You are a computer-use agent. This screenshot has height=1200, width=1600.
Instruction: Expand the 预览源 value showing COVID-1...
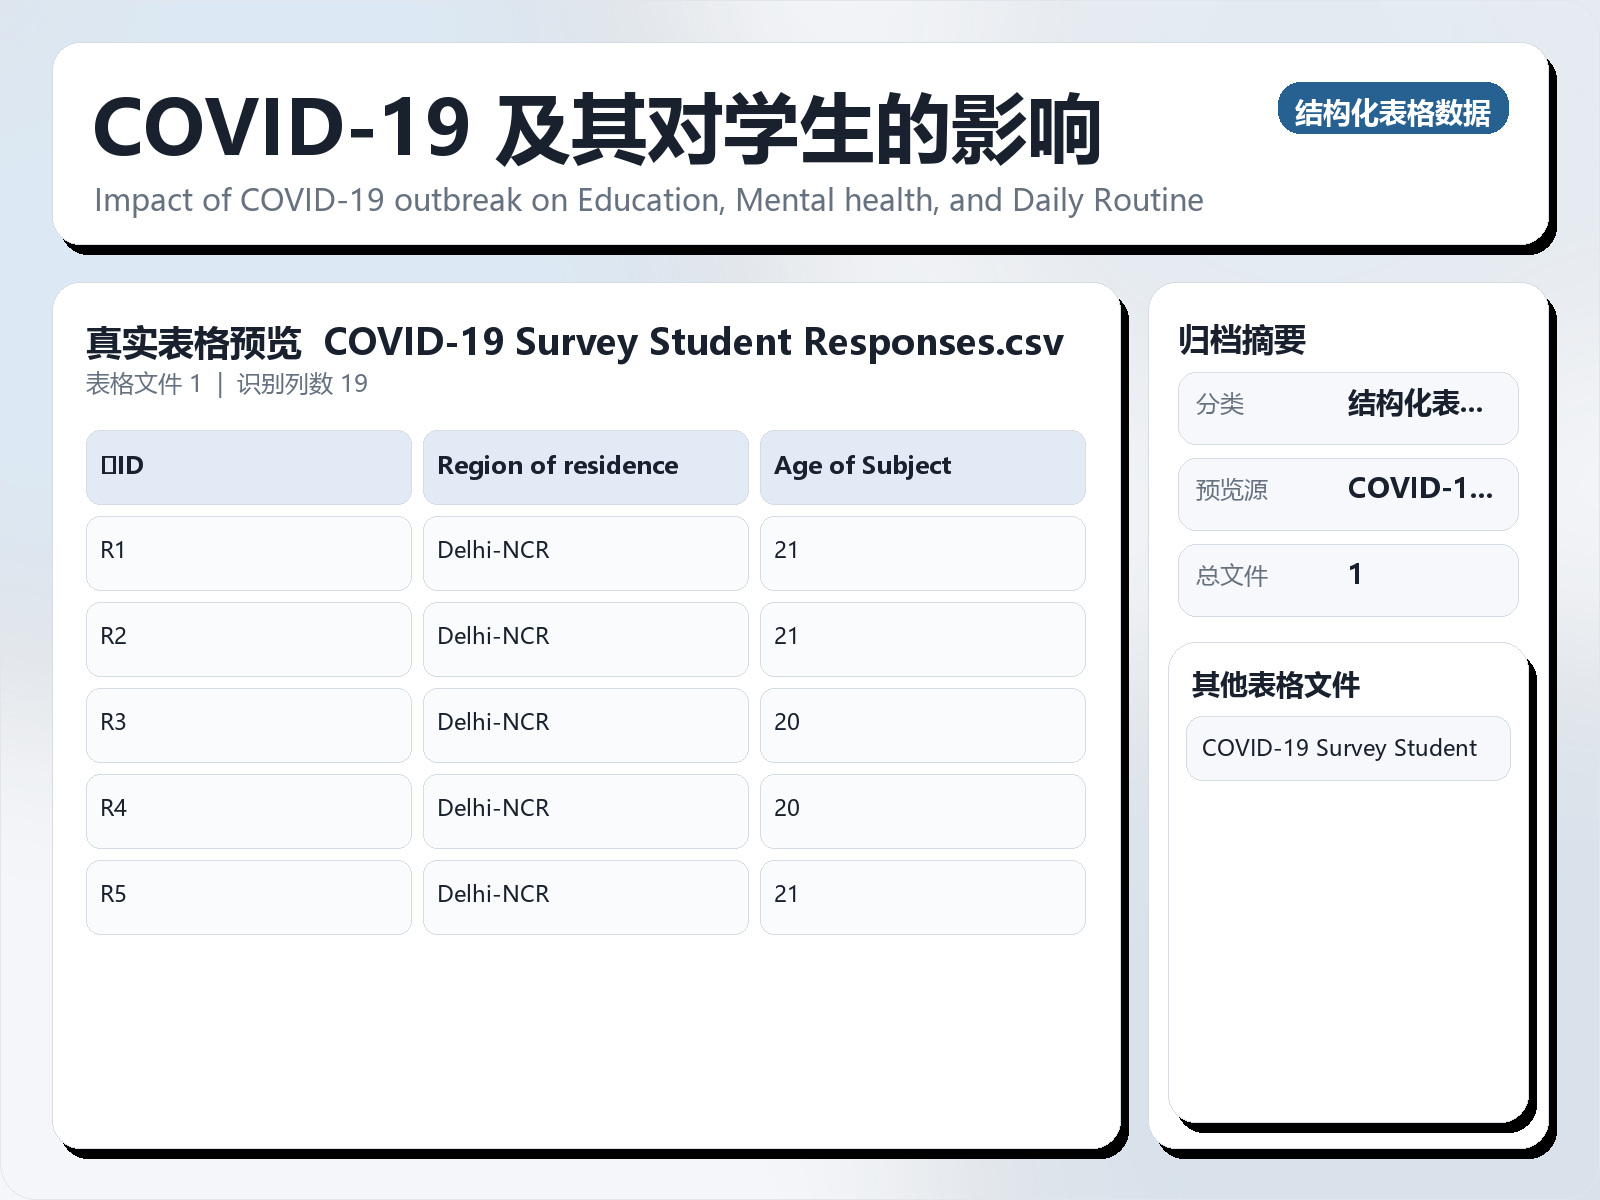pos(1419,491)
